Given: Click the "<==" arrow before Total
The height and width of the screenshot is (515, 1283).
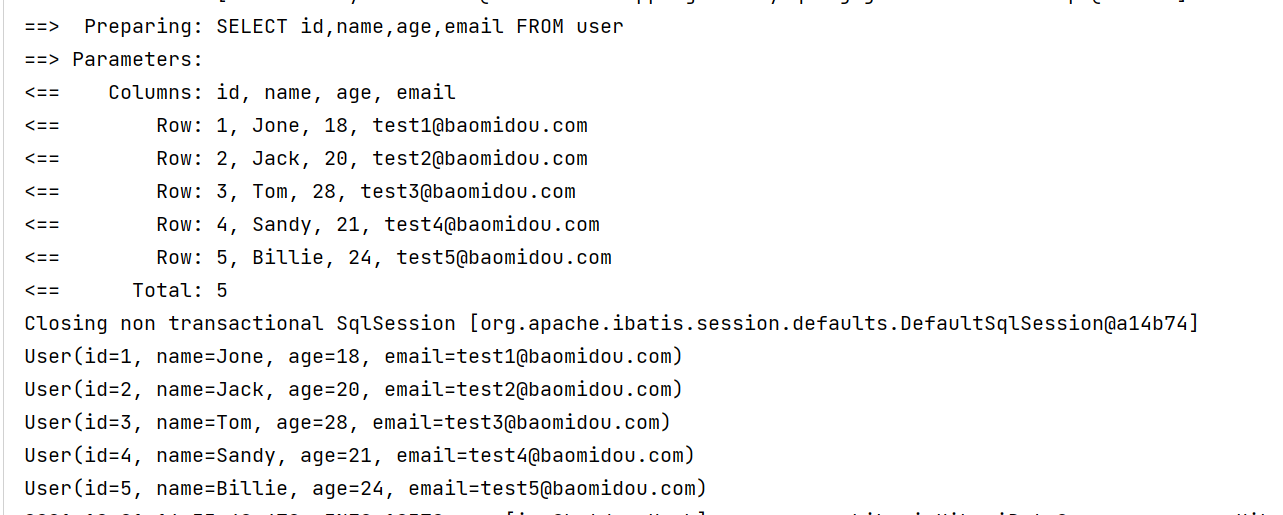Looking at the screenshot, I should (42, 291).
